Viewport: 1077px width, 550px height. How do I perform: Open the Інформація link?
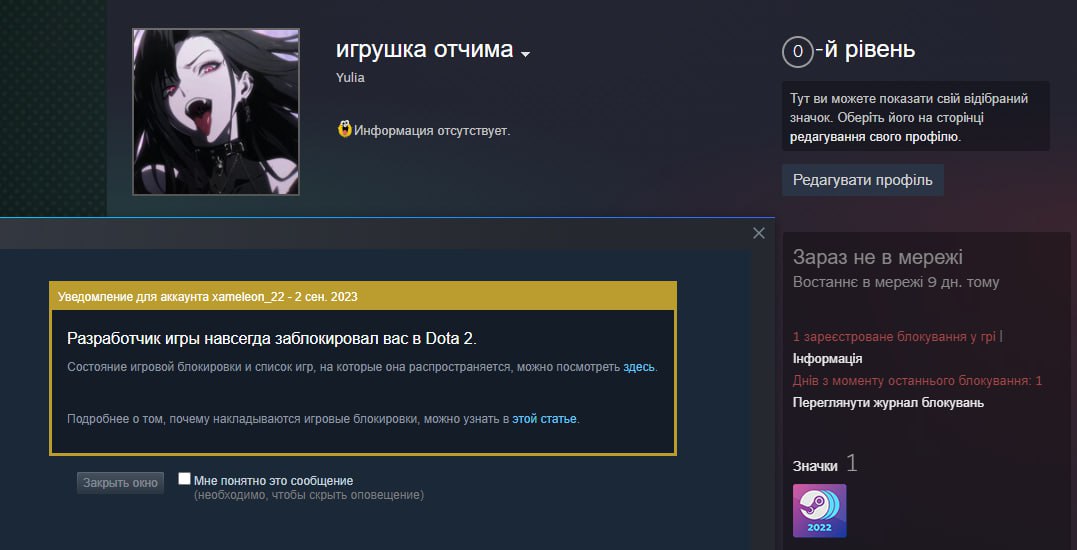click(x=827, y=358)
